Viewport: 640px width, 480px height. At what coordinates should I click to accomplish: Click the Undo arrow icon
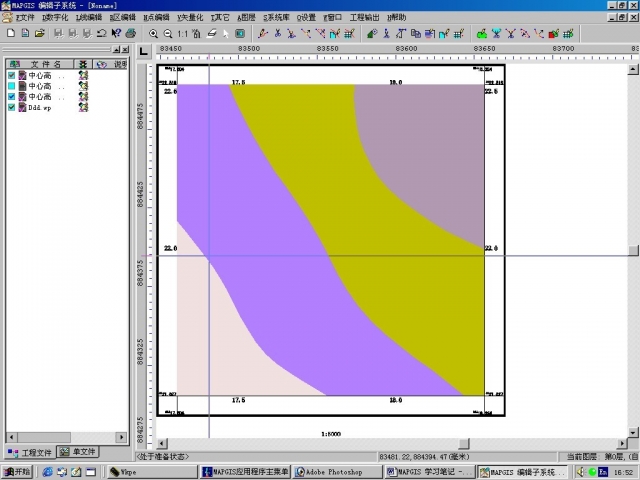[101, 33]
